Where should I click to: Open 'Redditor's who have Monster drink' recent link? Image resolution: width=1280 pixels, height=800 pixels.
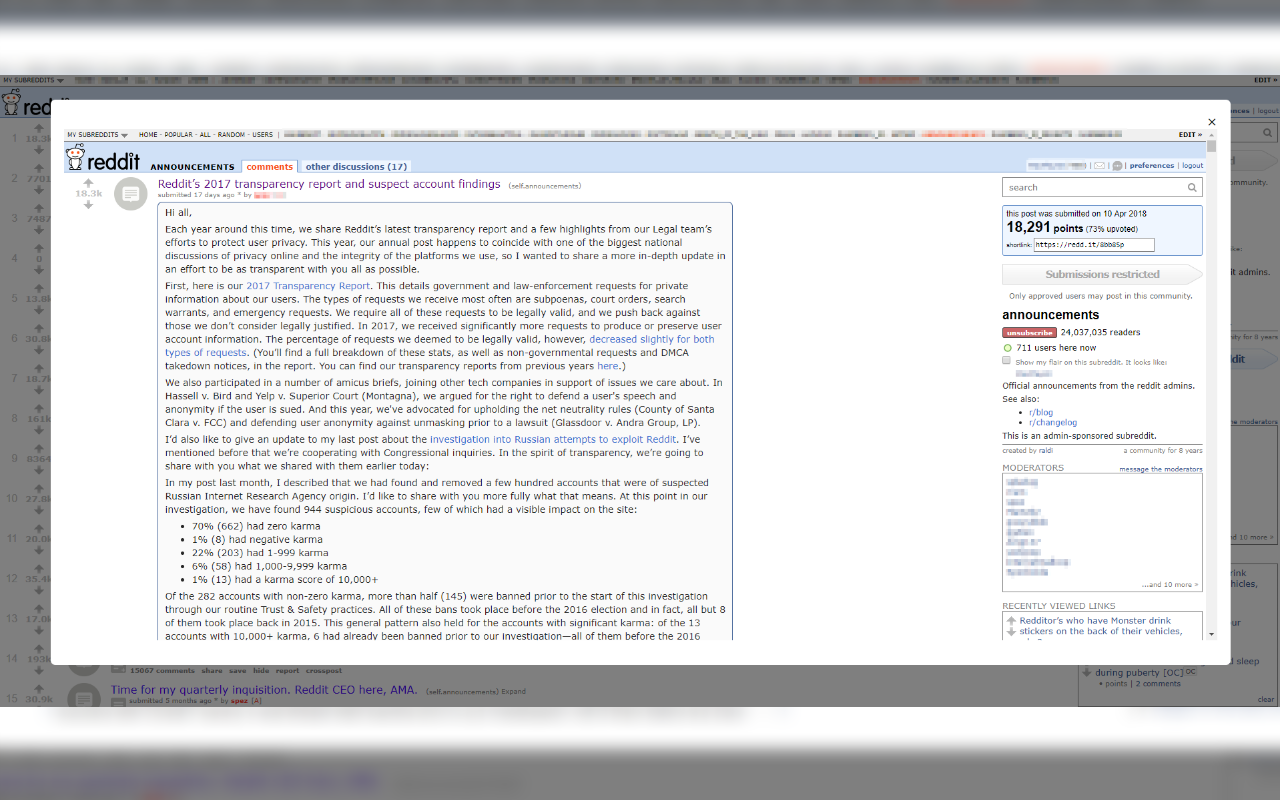click(x=1100, y=626)
